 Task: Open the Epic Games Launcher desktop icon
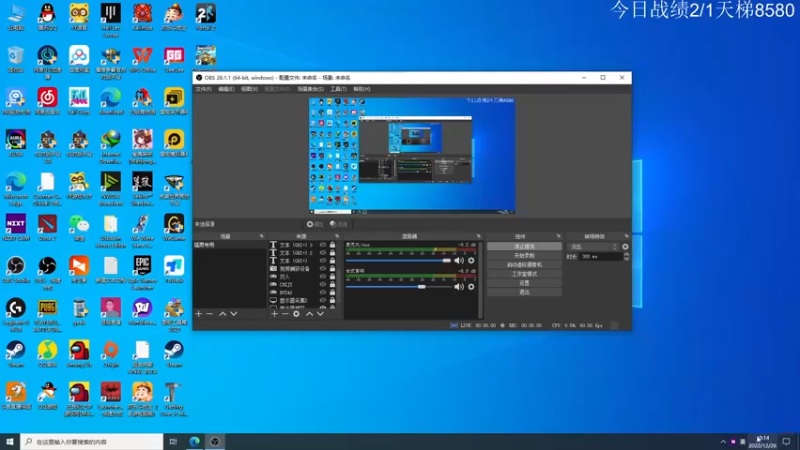[x=142, y=272]
